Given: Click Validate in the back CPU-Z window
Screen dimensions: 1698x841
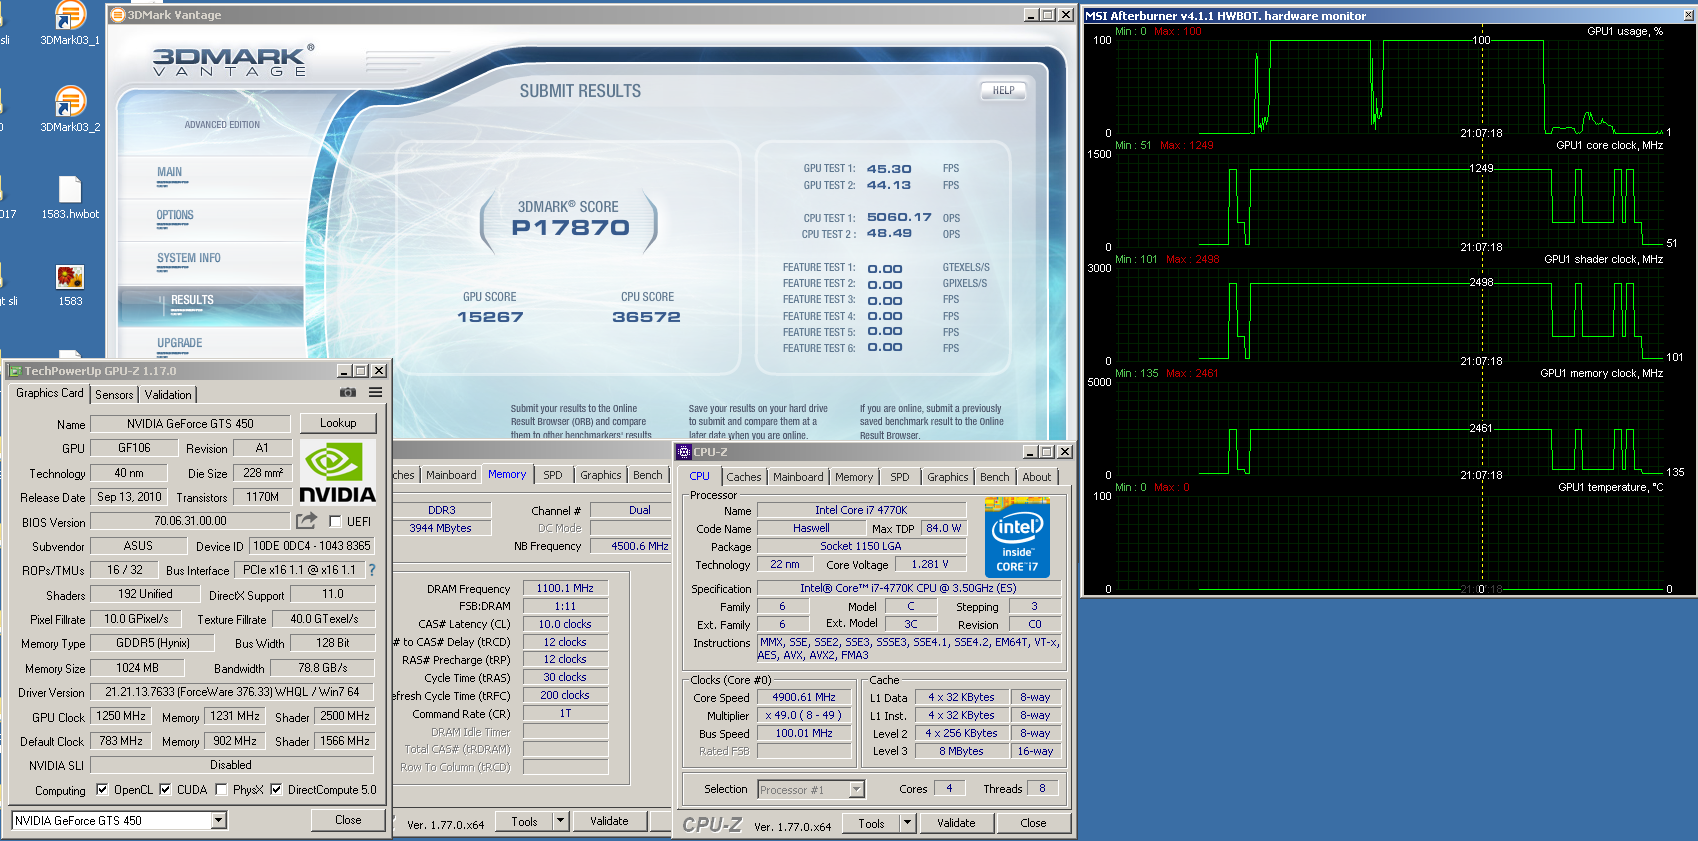Looking at the screenshot, I should (609, 821).
